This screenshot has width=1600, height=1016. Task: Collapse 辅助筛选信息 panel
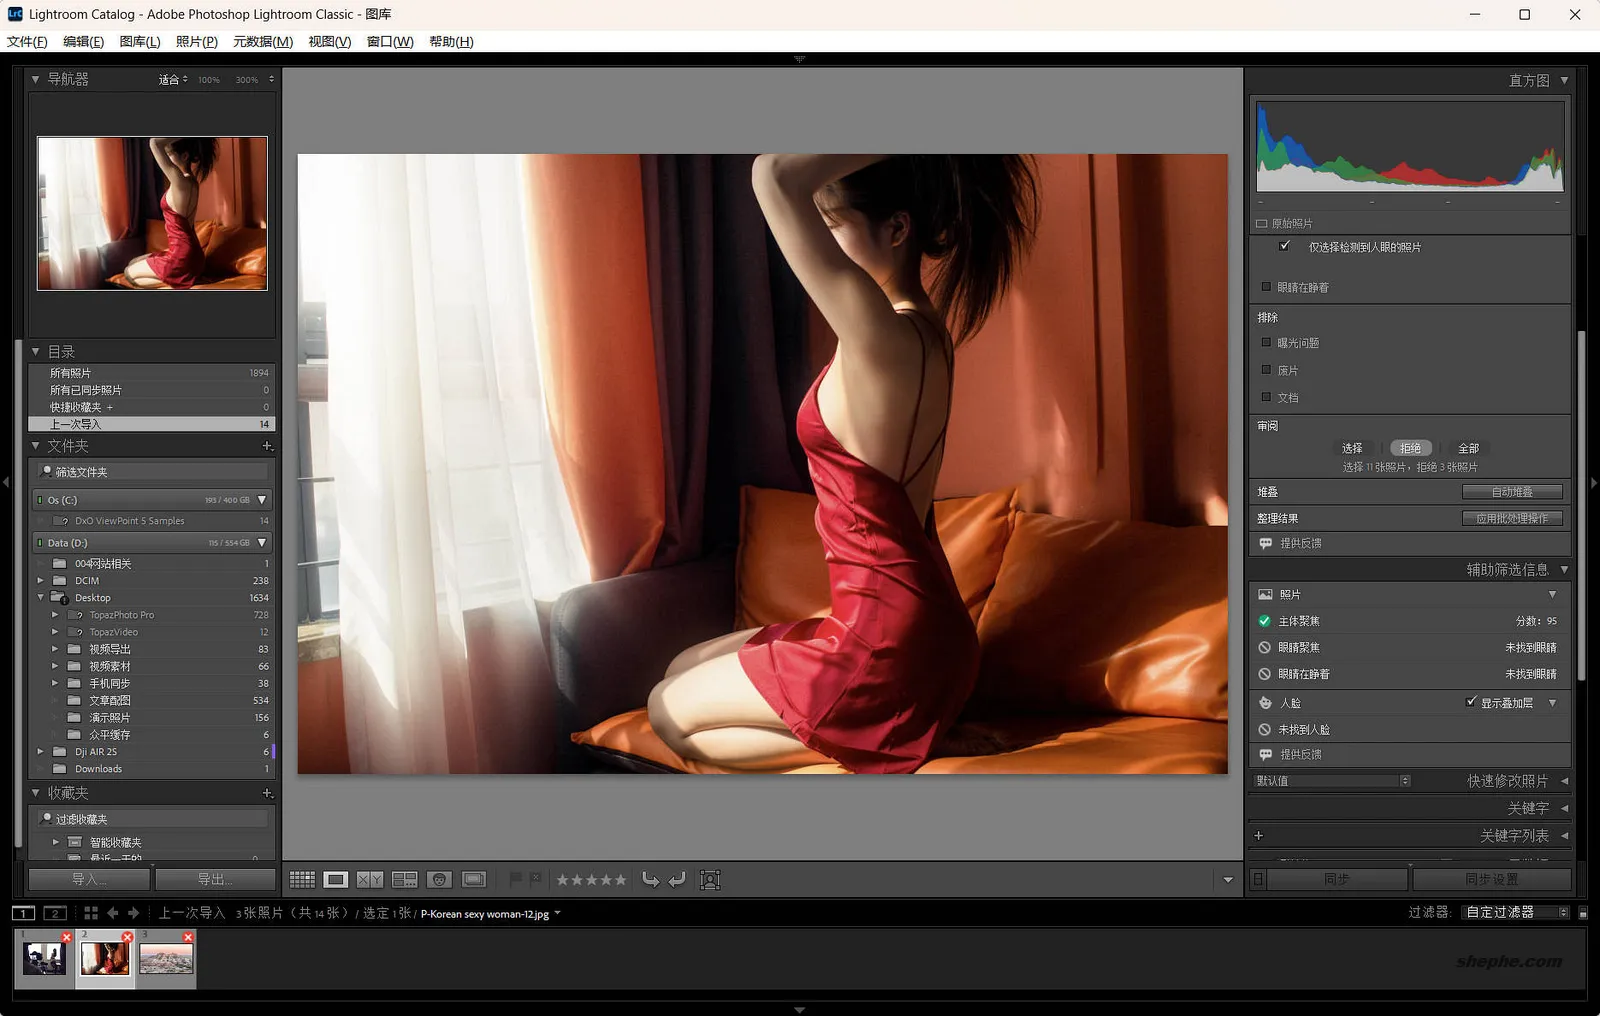1564,569
